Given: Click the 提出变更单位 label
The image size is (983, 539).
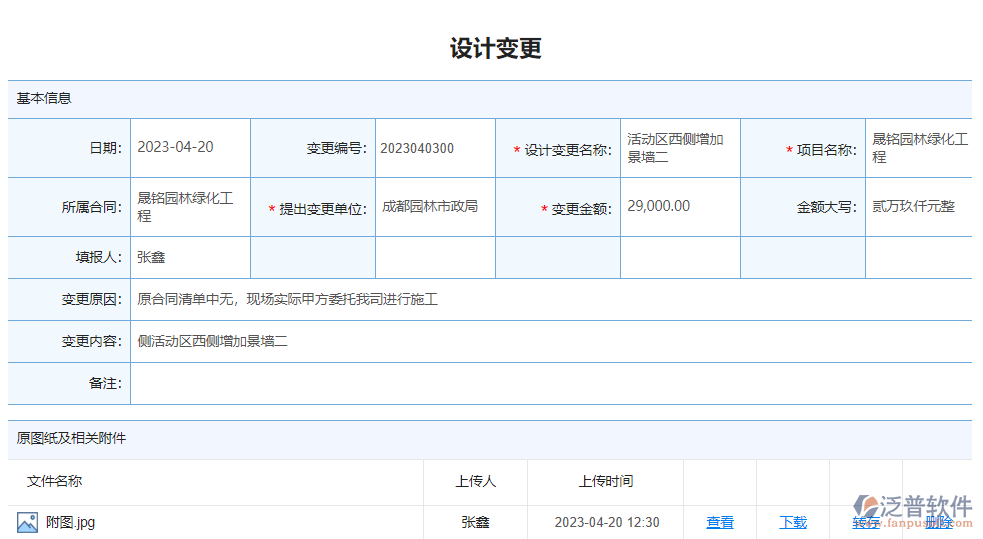Looking at the screenshot, I should pyautogui.click(x=323, y=209).
